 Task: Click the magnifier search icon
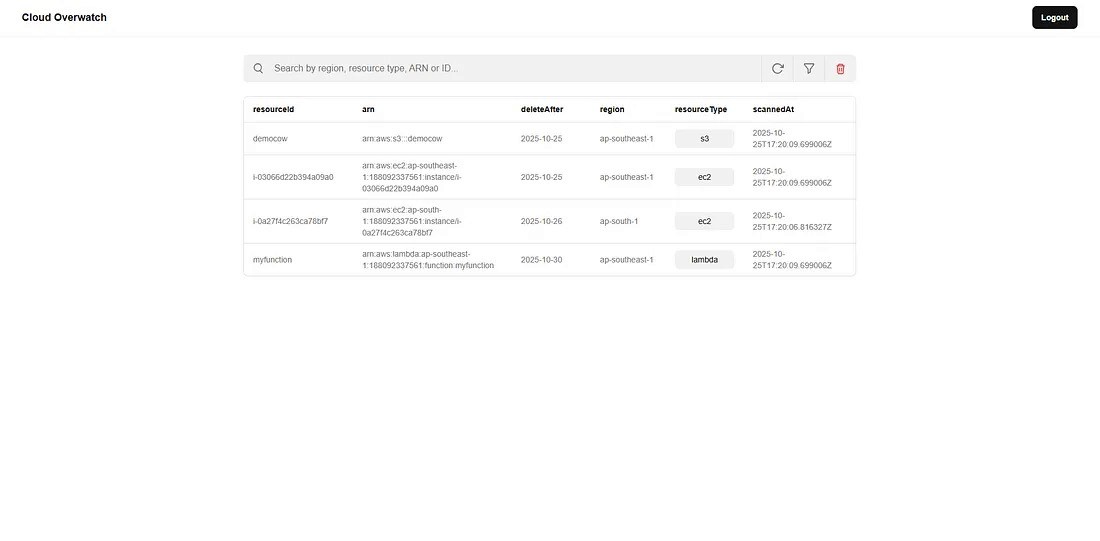(258, 68)
